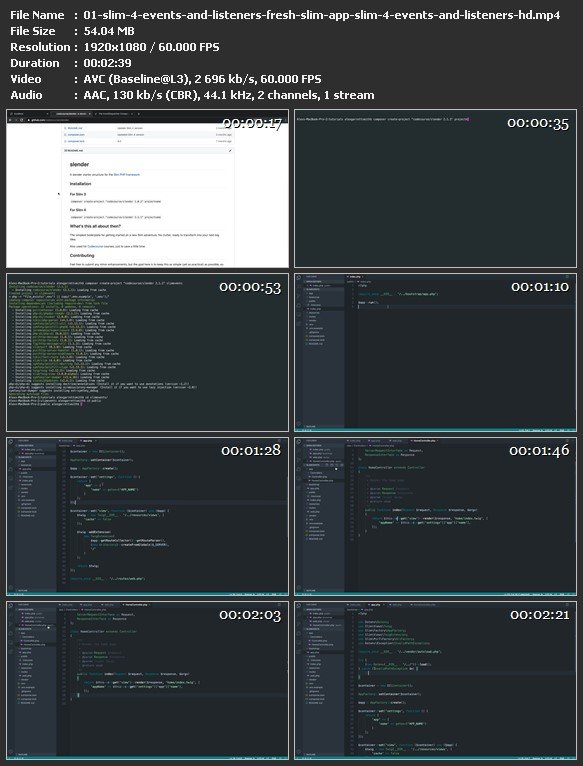Open the thumbnail stamped 00:01:28
Viewport: 583px width, 766px height.
(x=147, y=516)
